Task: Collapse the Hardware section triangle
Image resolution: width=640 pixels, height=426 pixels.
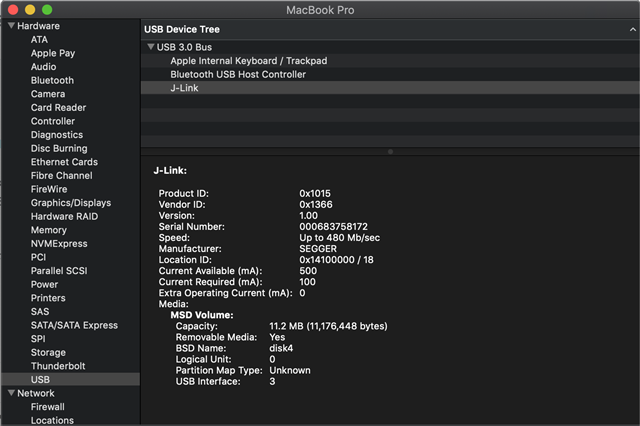Action: pyautogui.click(x=11, y=26)
